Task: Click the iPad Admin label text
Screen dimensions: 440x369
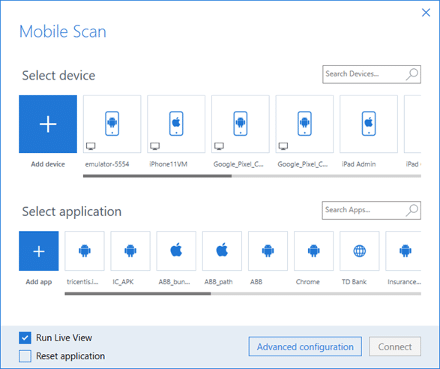Action: click(x=359, y=164)
